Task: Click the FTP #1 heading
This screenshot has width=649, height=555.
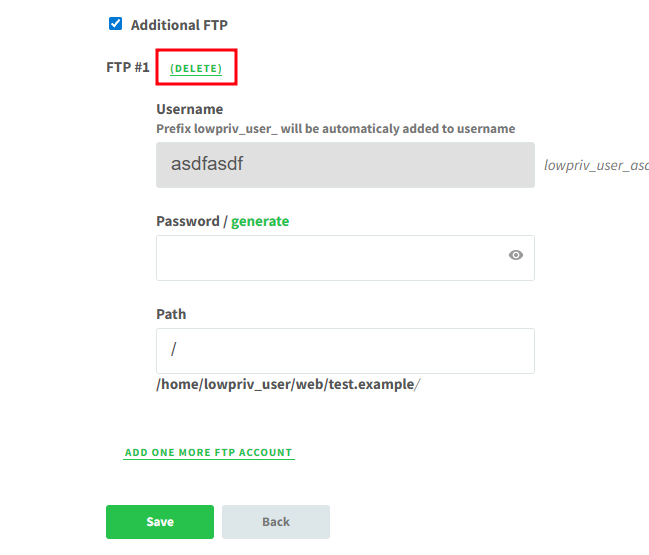Action: click(x=127, y=67)
